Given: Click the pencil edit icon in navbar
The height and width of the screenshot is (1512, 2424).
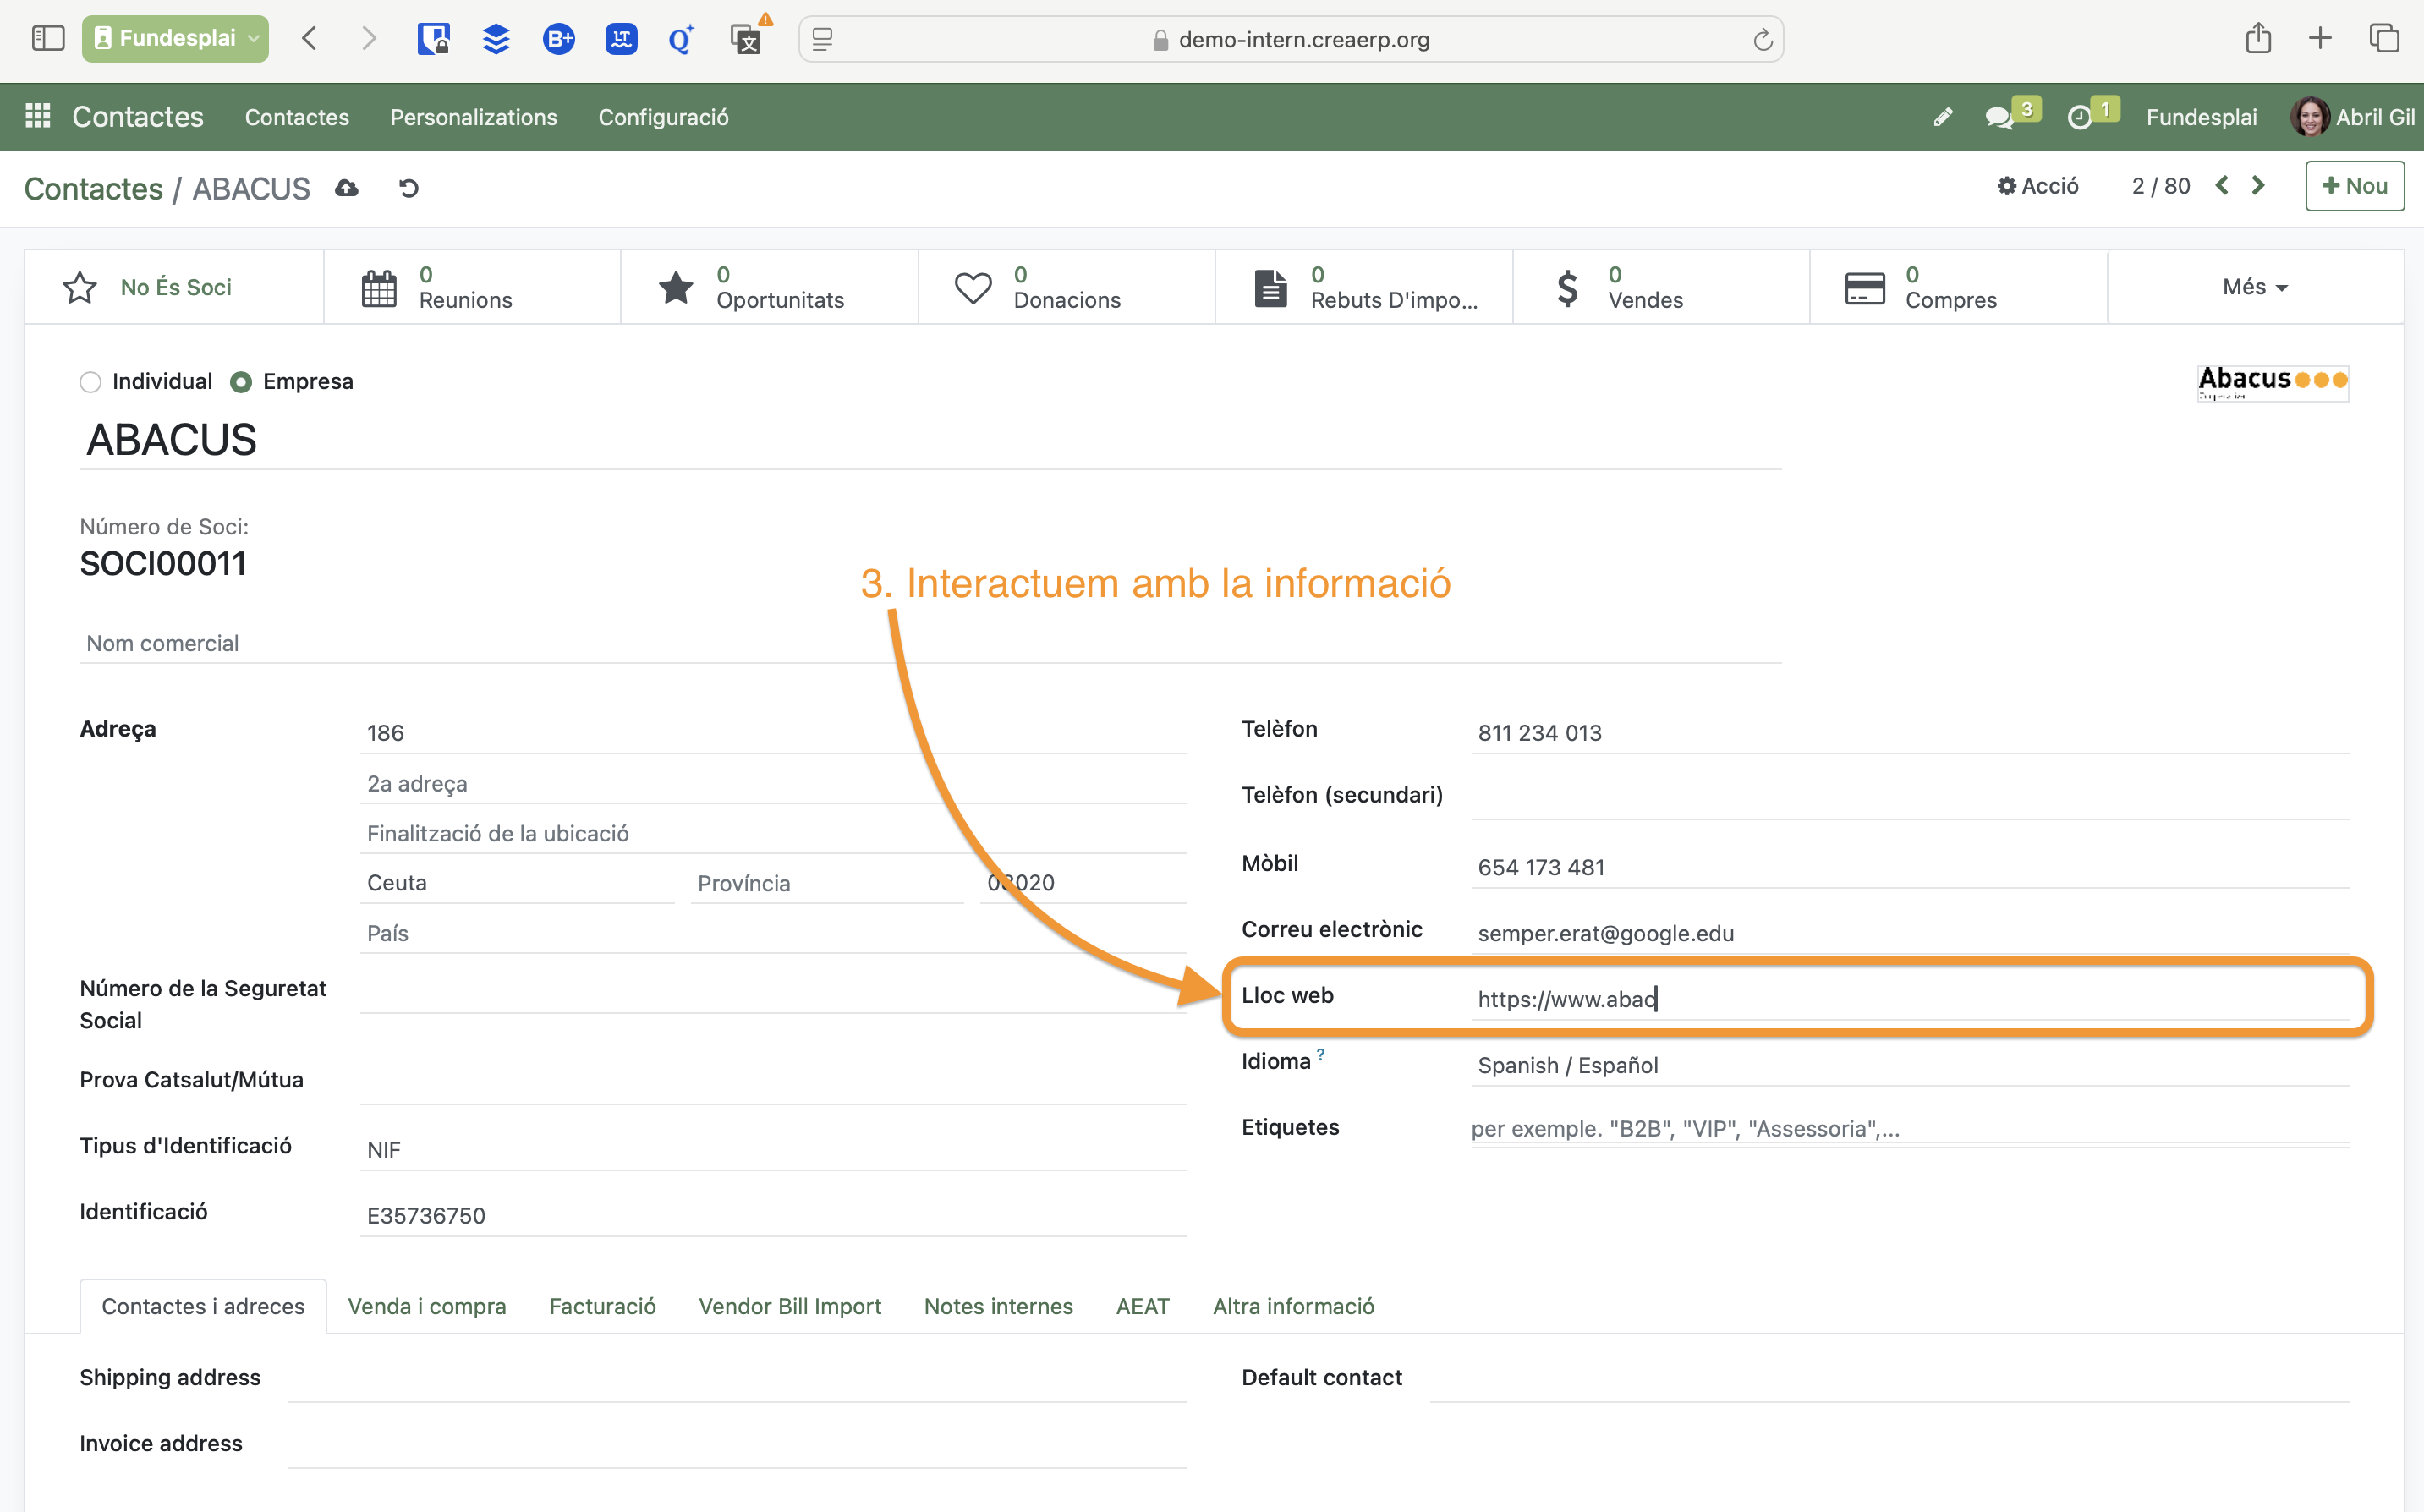Looking at the screenshot, I should (1942, 117).
